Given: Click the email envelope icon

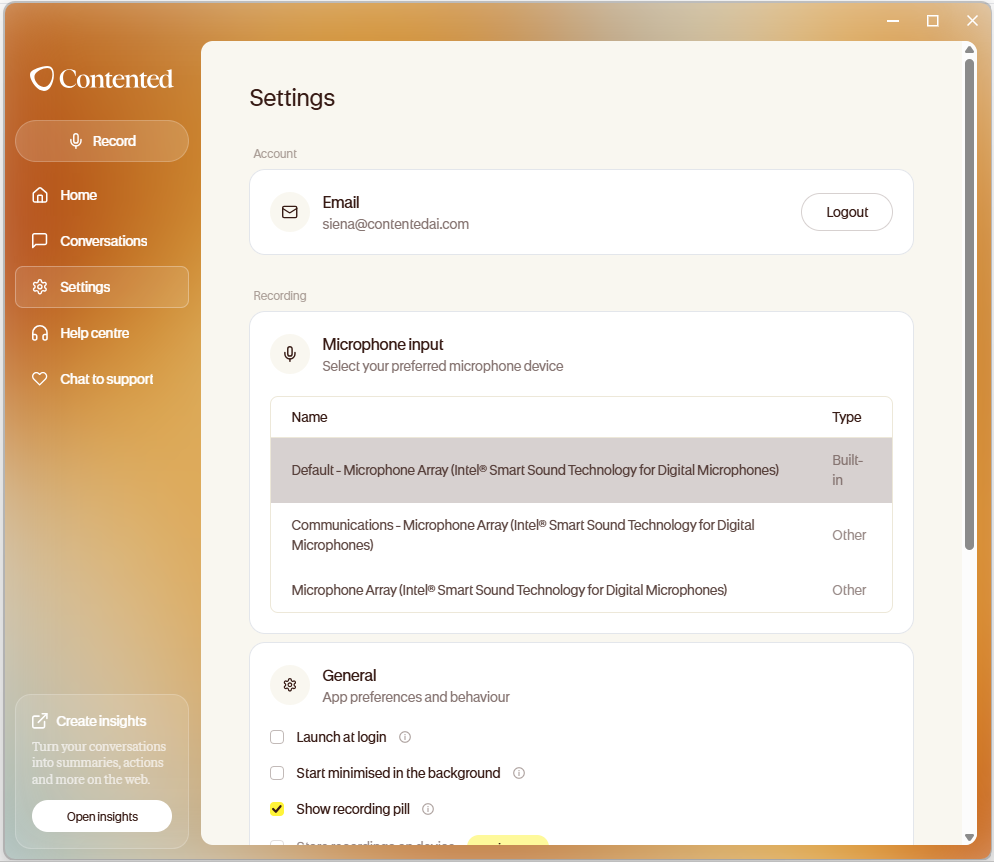Looking at the screenshot, I should [290, 212].
